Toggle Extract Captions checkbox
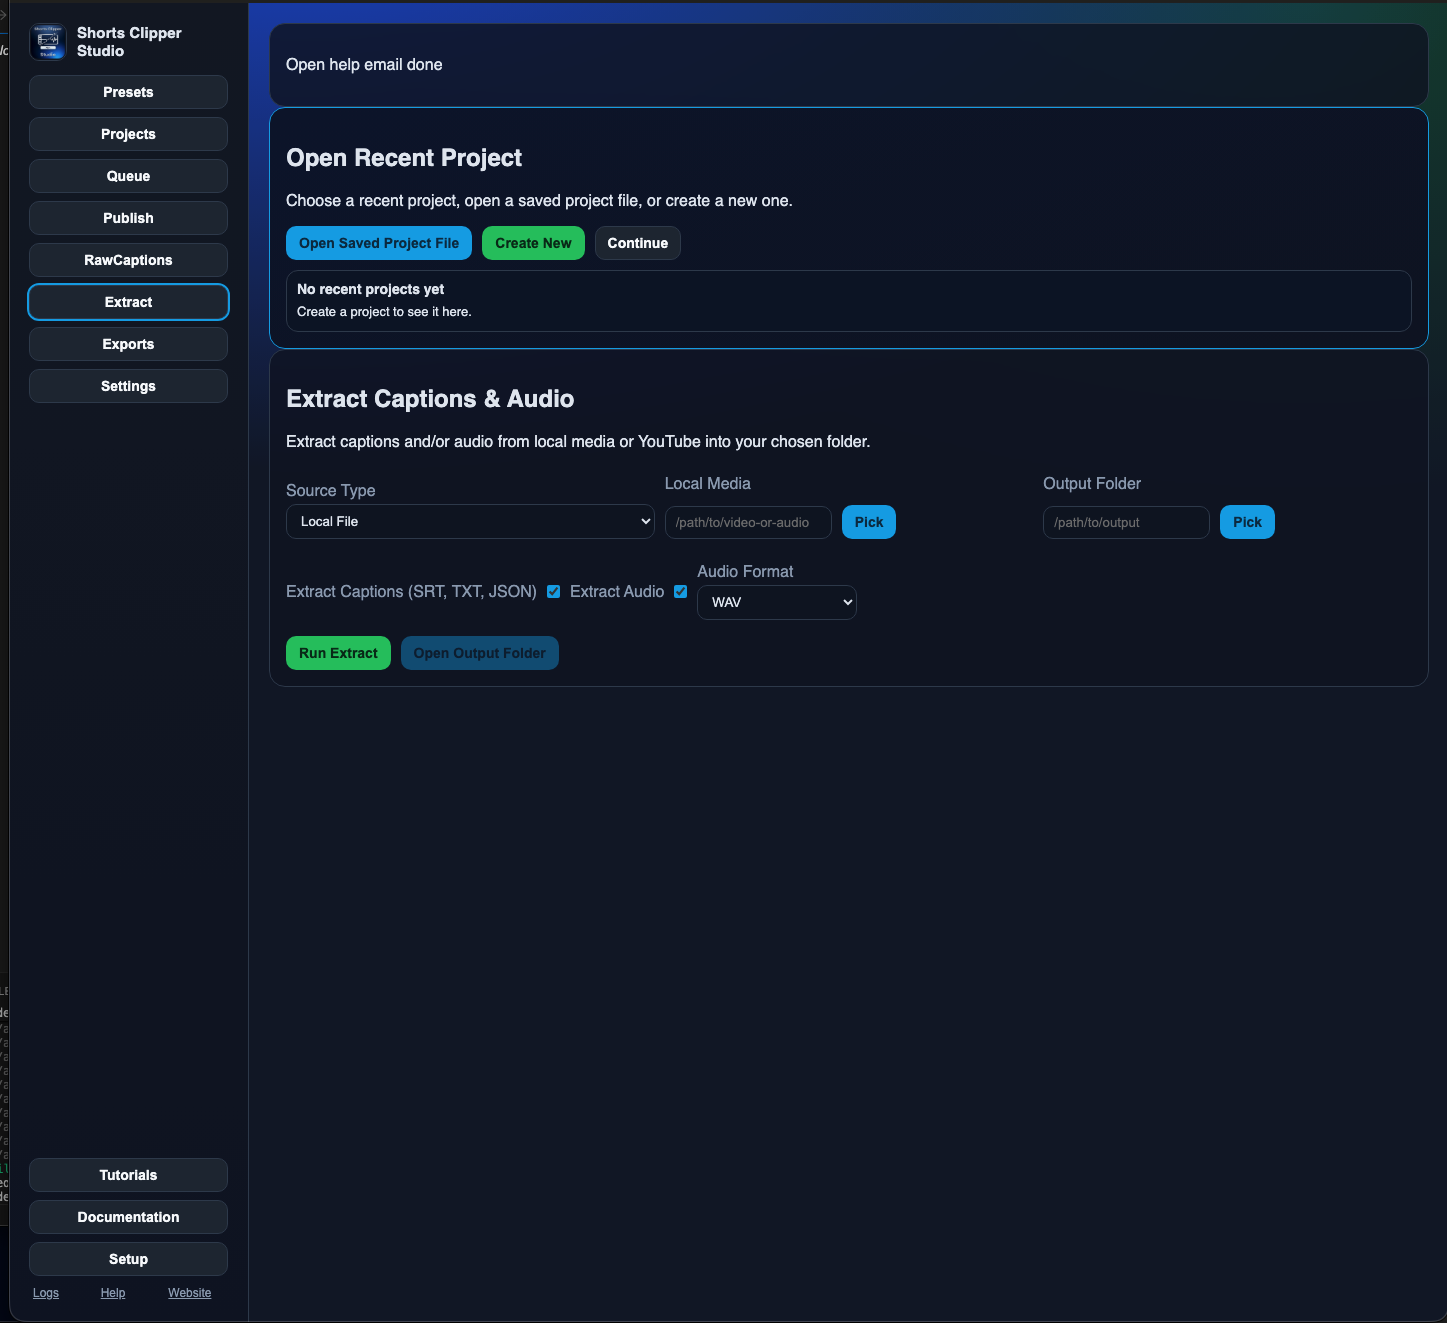This screenshot has height=1323, width=1447. pyautogui.click(x=553, y=592)
